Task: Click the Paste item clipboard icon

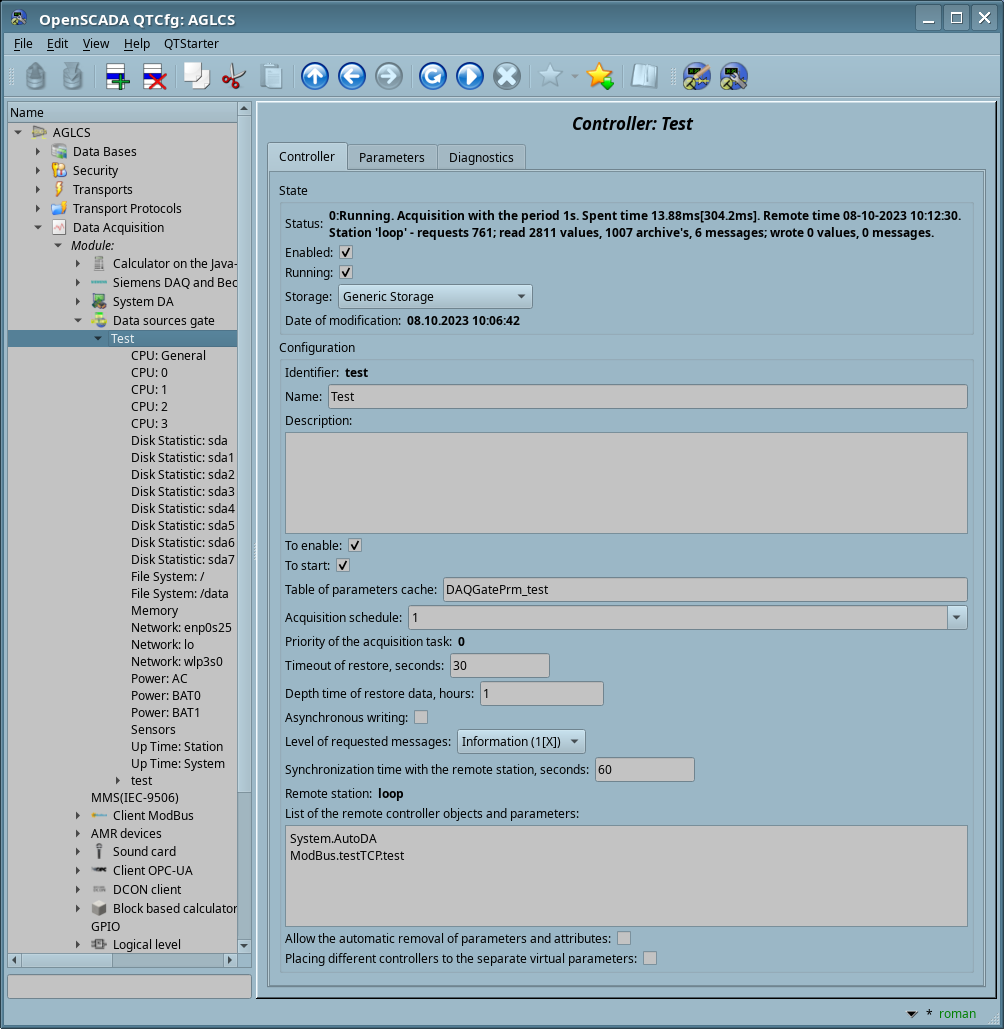Action: (270, 76)
